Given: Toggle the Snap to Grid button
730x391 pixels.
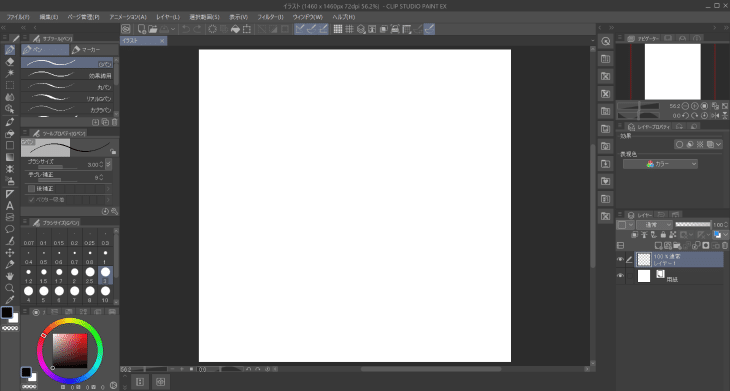Looking at the screenshot, I should point(323,29).
